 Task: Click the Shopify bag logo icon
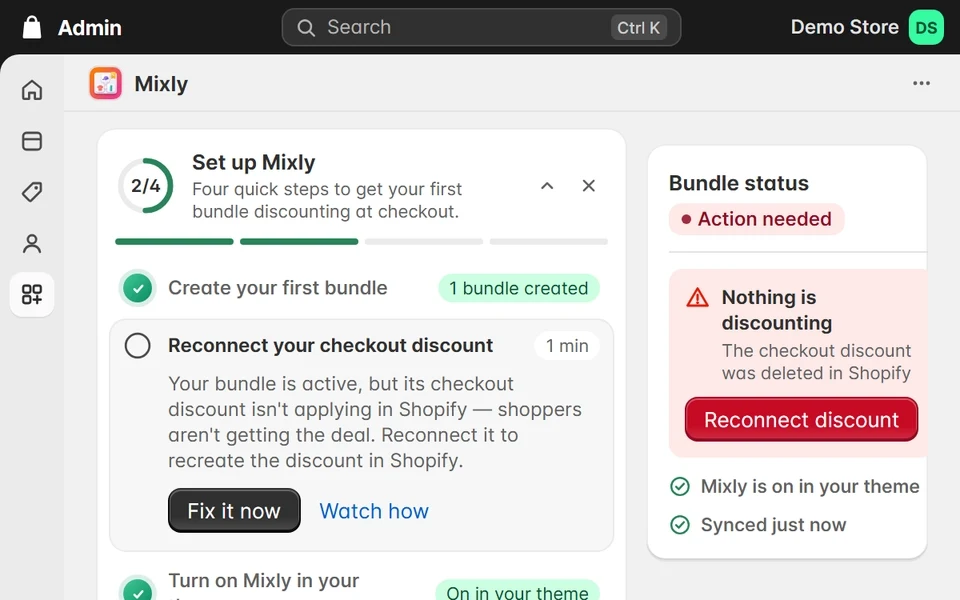tap(32, 28)
